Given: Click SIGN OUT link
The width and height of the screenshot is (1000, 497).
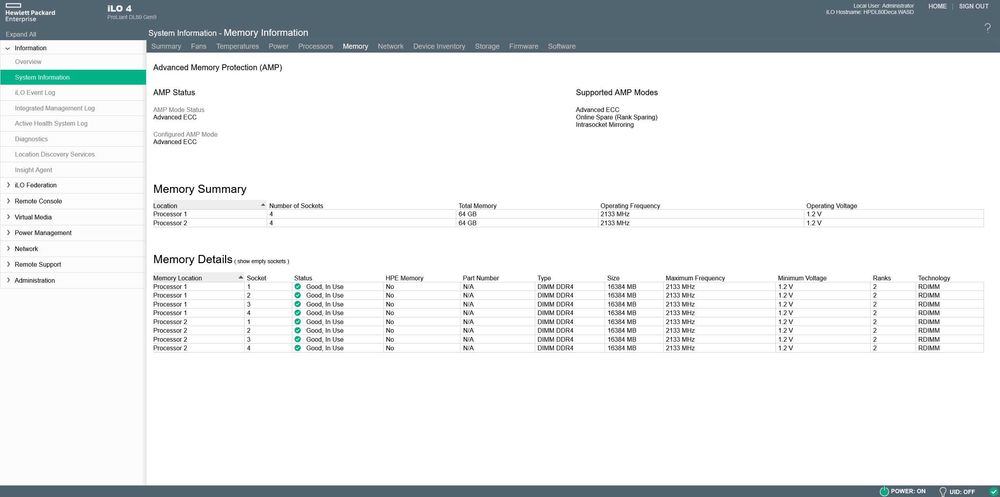Looking at the screenshot, I should pos(974,6).
